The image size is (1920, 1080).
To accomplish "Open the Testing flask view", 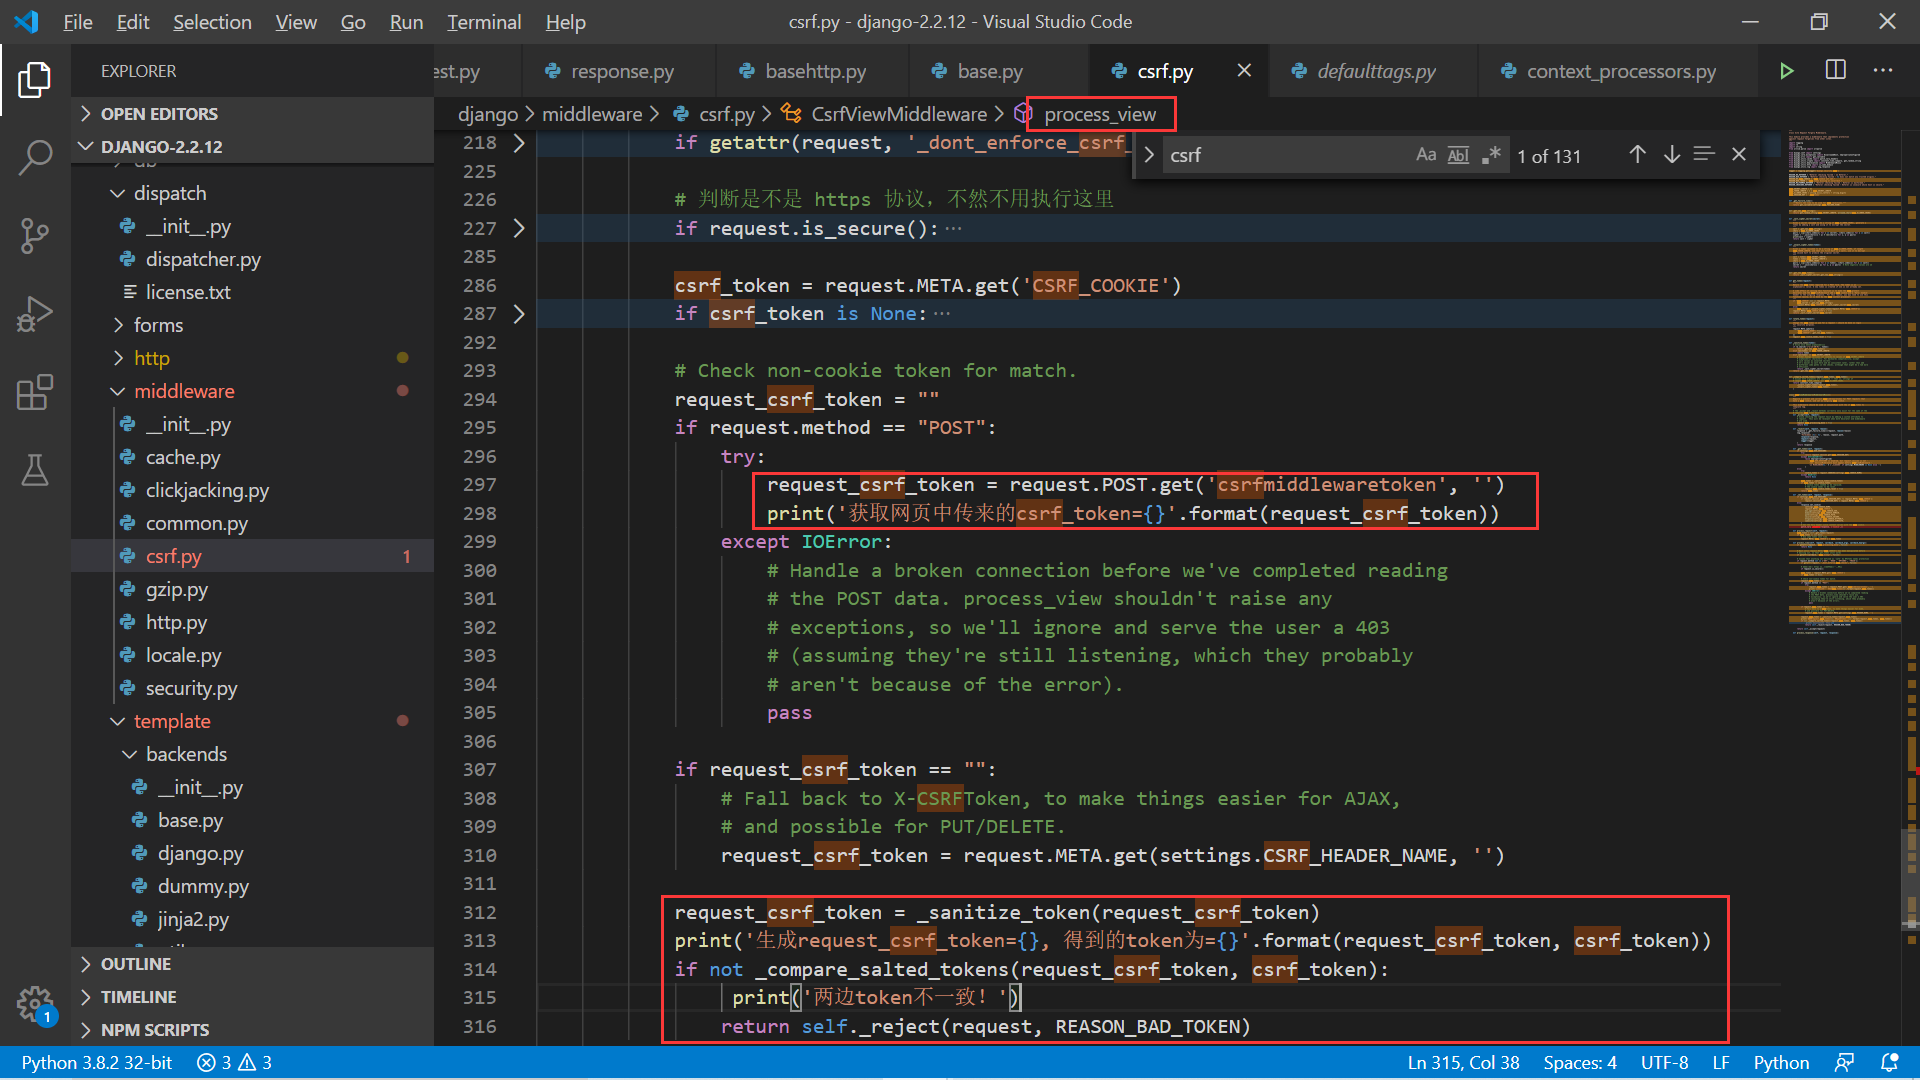I will tap(35, 470).
